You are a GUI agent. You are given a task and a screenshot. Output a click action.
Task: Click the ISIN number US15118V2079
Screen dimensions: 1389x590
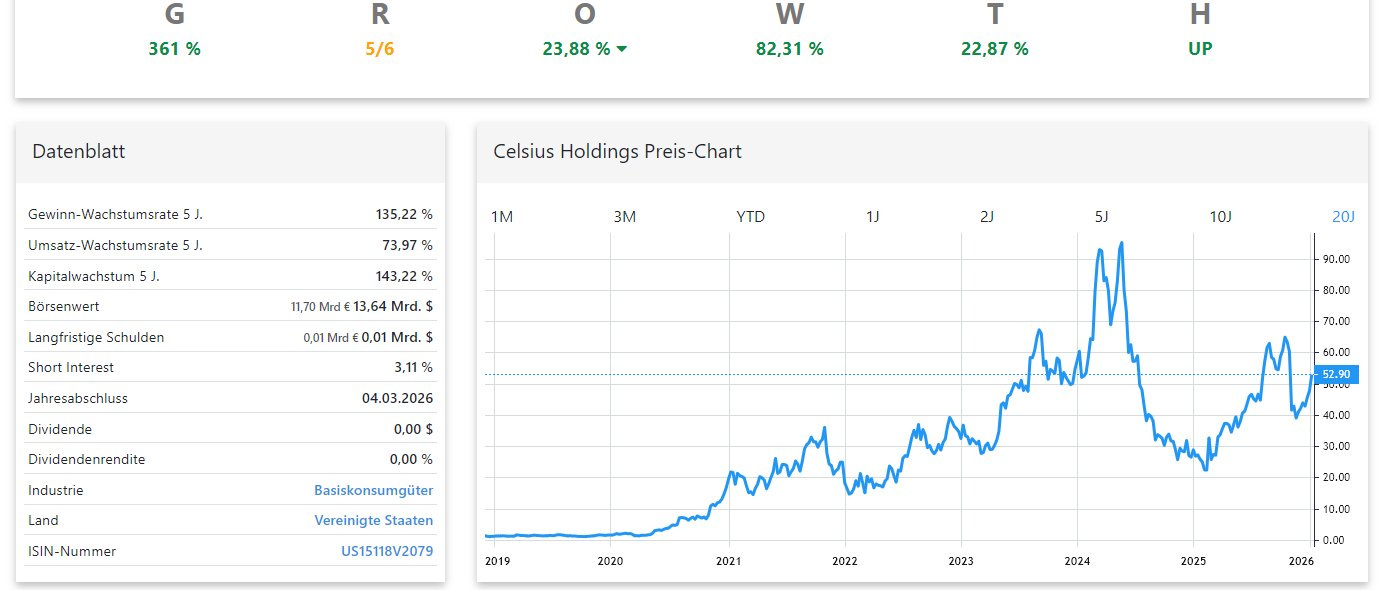click(x=386, y=551)
